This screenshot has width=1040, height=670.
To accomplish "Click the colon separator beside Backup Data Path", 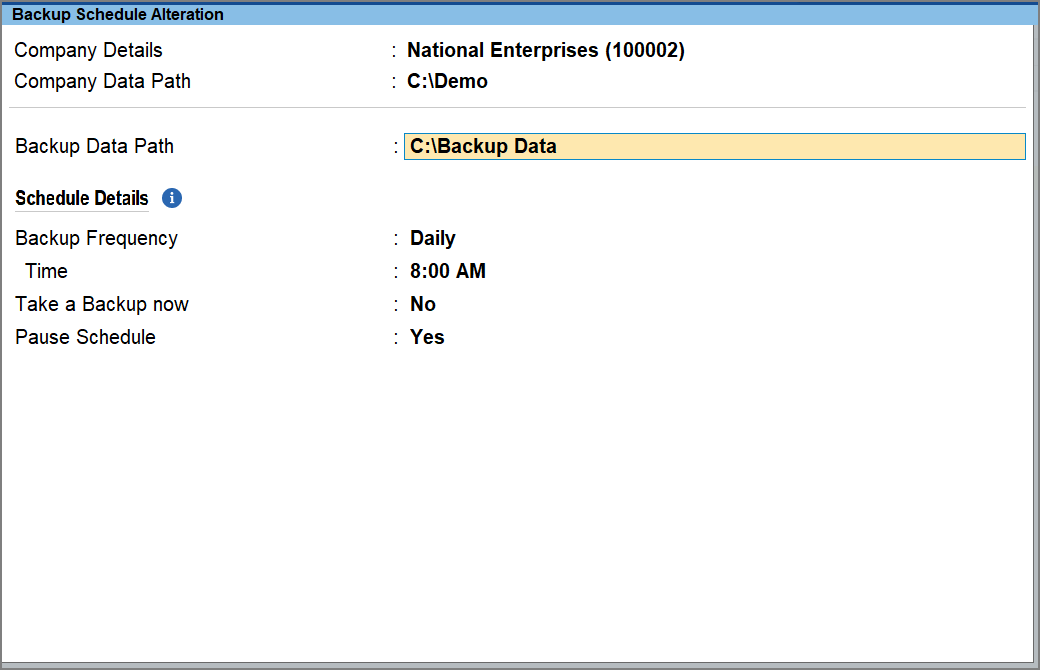I will tap(396, 147).
